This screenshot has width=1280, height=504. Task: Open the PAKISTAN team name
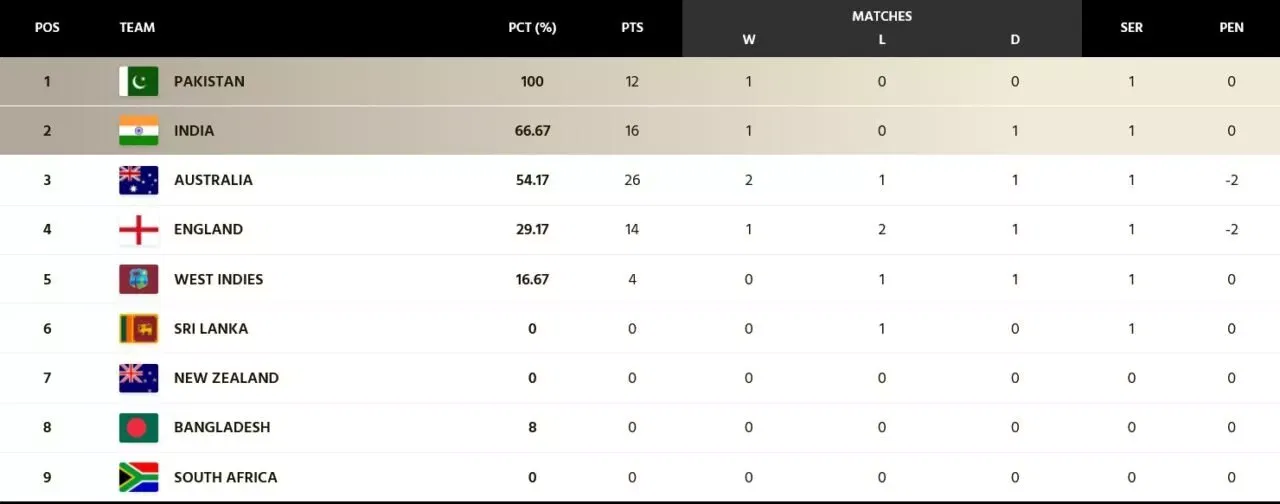tap(209, 81)
